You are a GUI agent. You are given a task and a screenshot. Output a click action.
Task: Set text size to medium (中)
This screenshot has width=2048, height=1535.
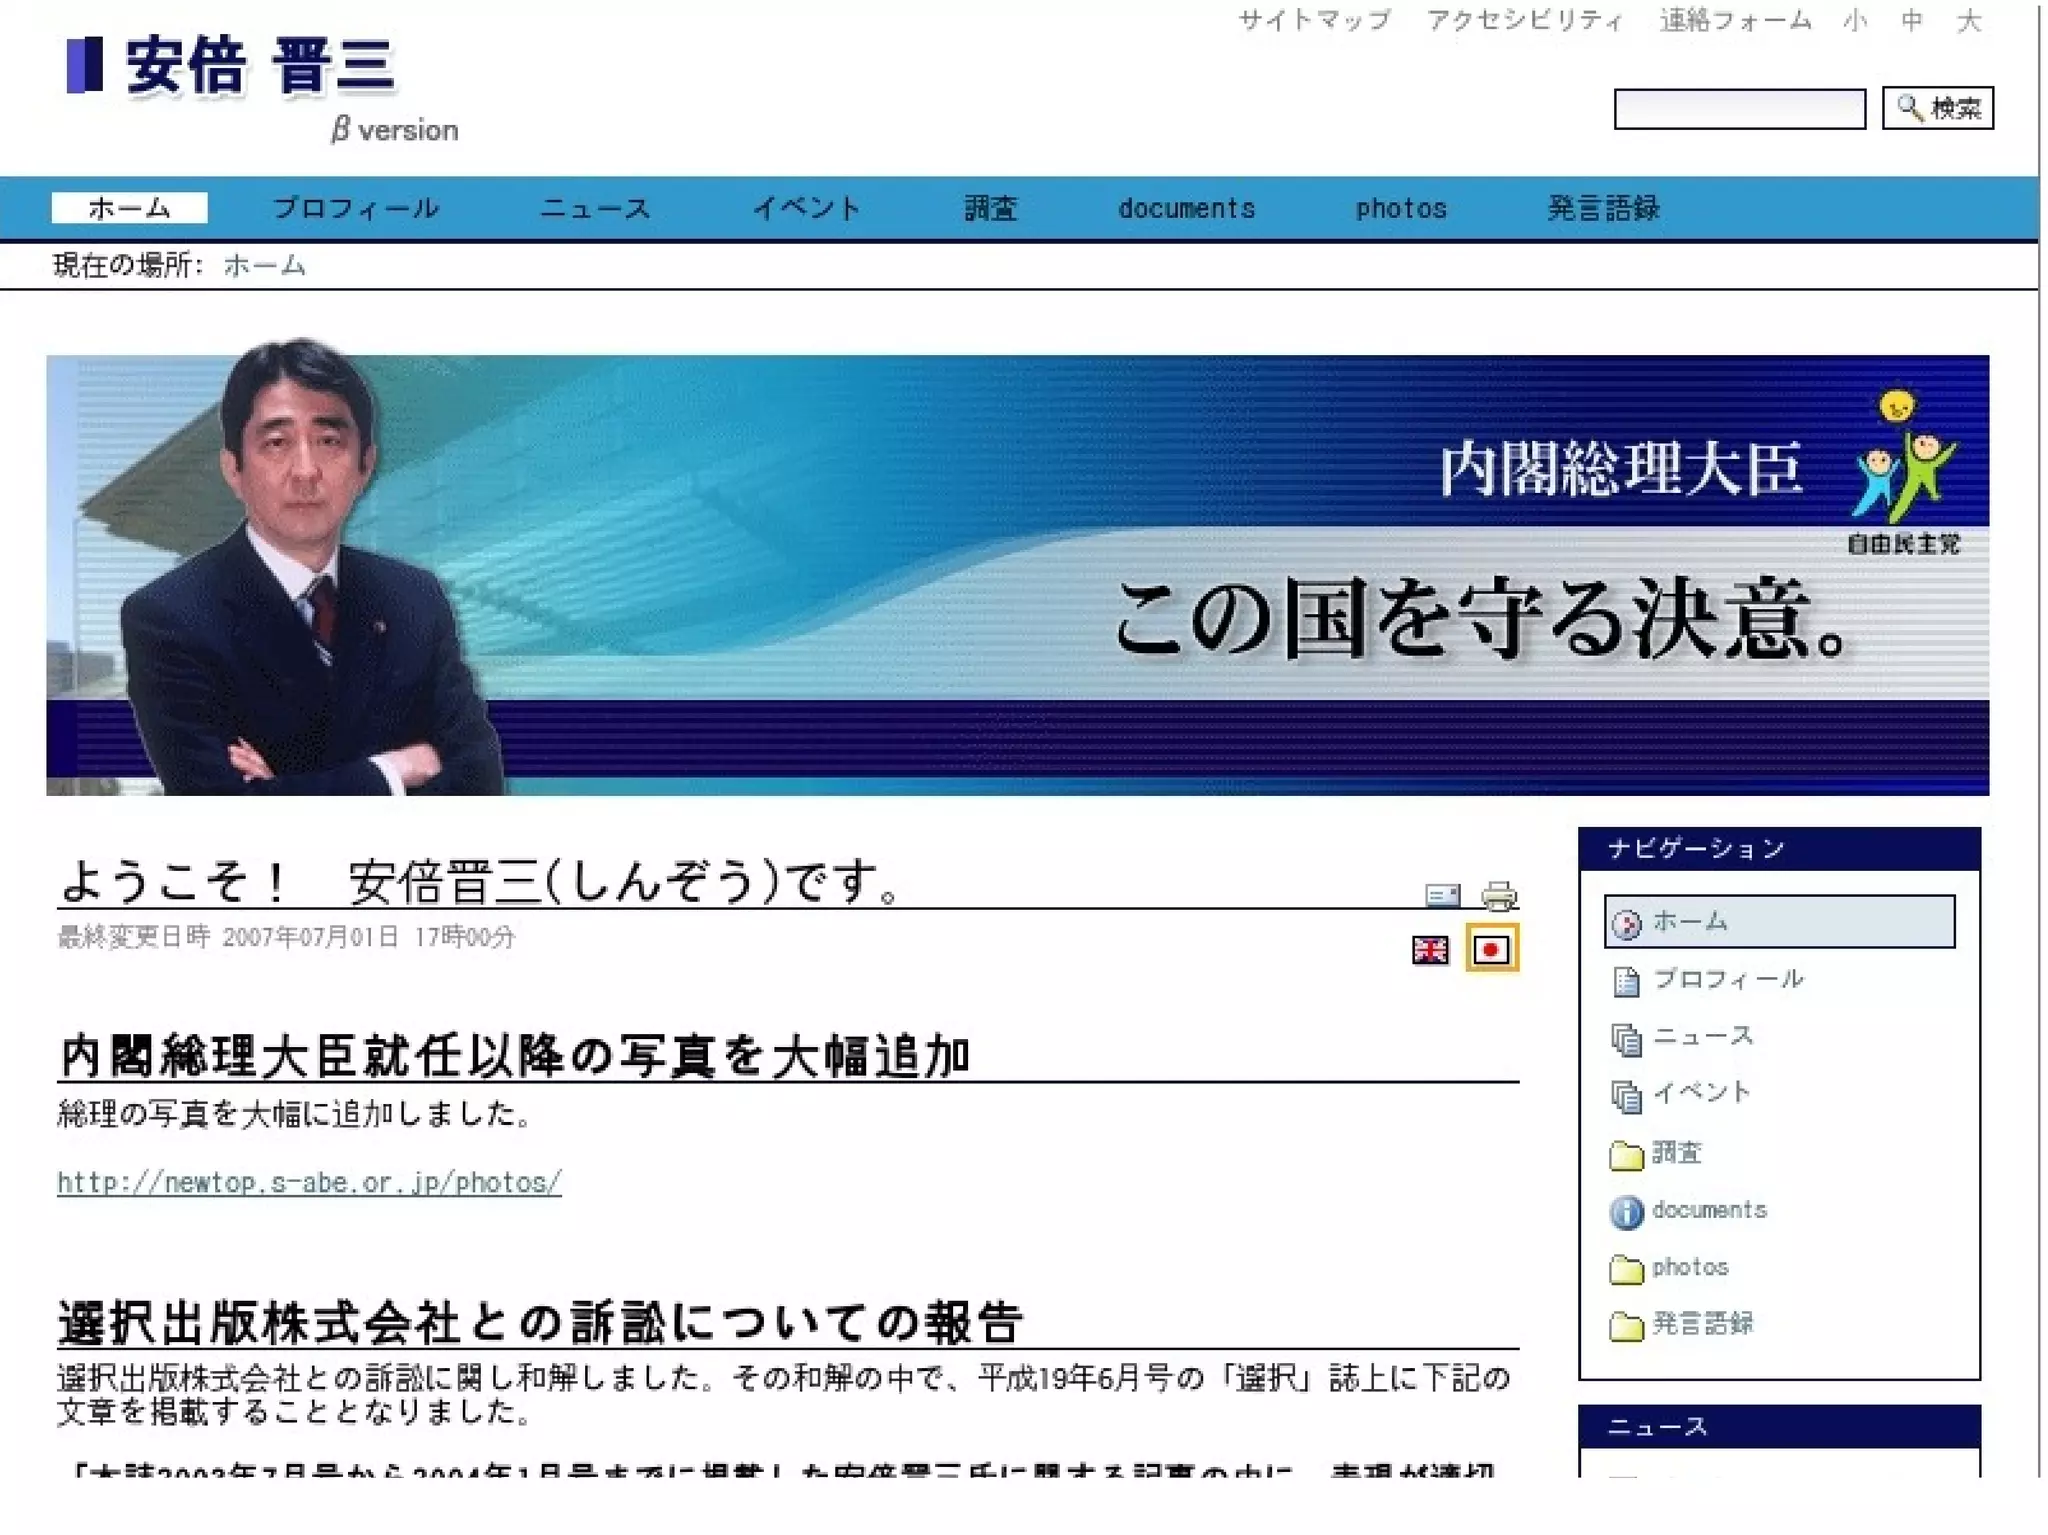[1911, 21]
